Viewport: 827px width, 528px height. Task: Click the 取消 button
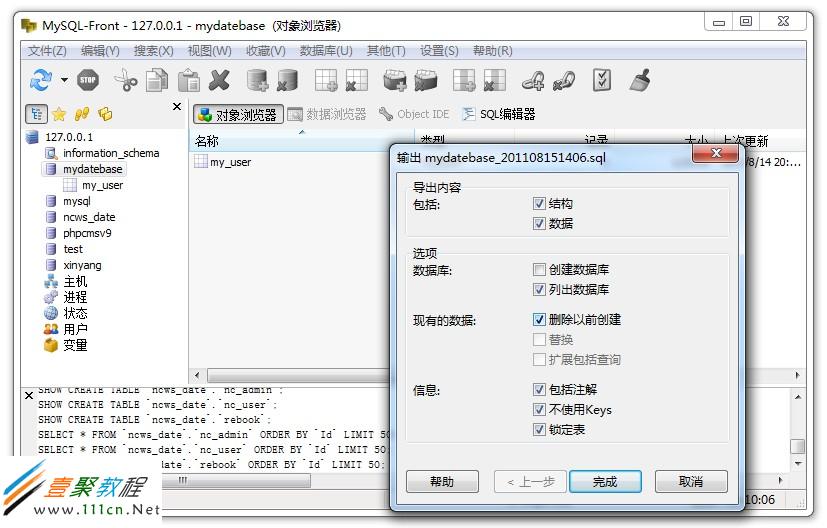(691, 482)
